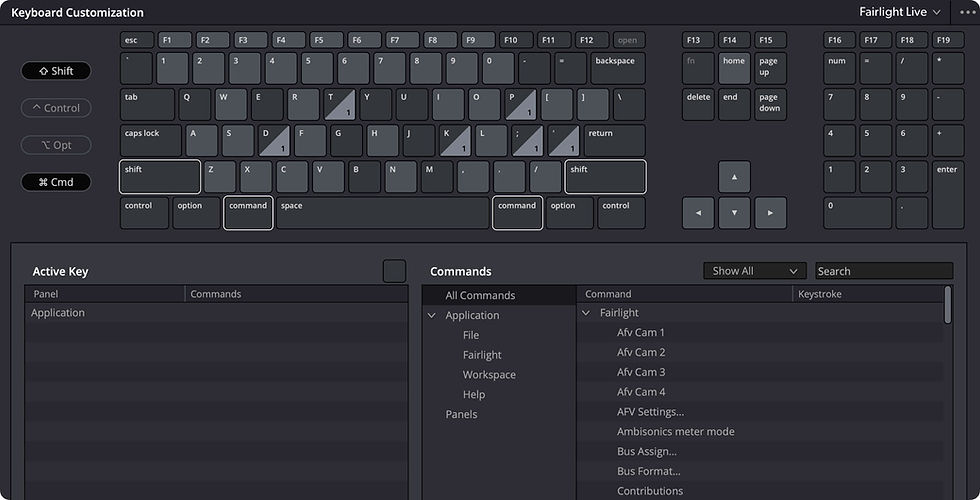This screenshot has width=980, height=500.
Task: Select the Panels category
Action: (x=461, y=414)
